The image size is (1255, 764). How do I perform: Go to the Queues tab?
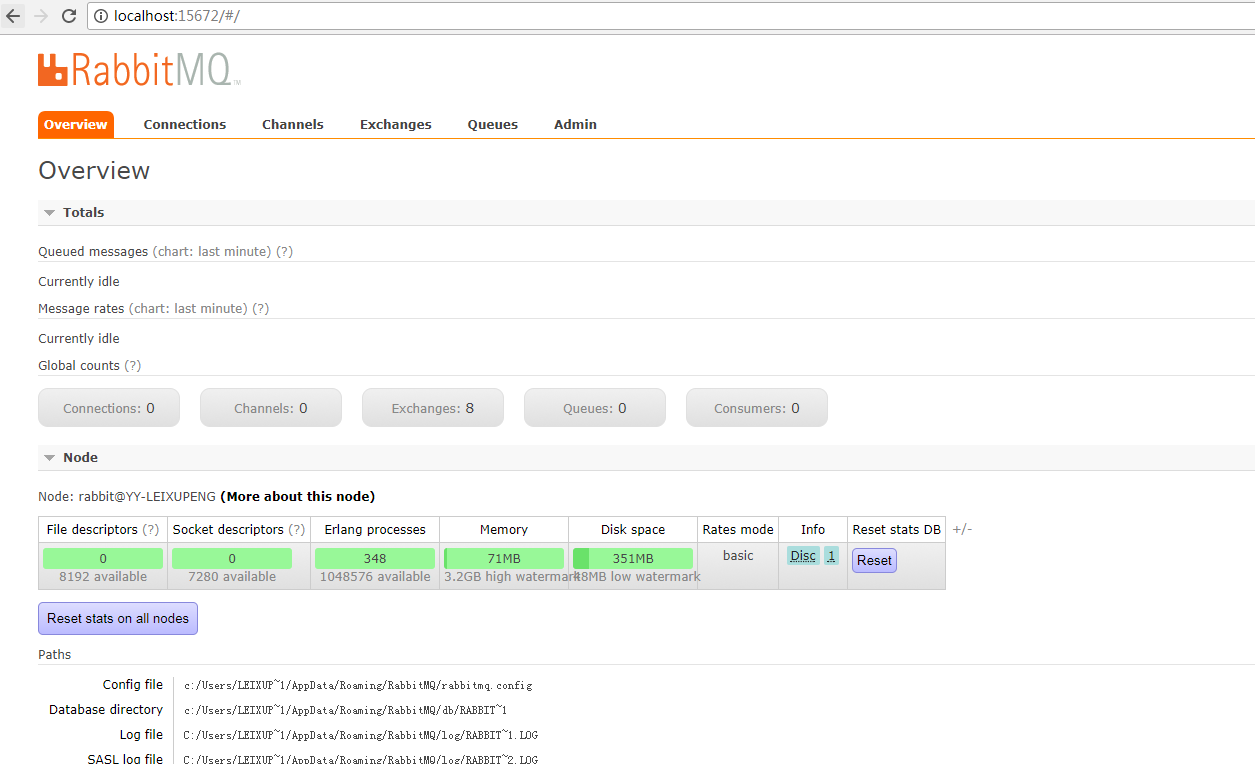coord(493,125)
